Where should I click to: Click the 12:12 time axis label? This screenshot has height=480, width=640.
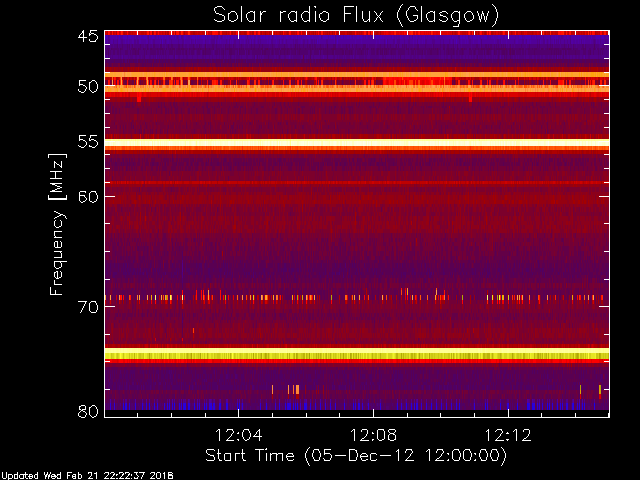click(508, 435)
